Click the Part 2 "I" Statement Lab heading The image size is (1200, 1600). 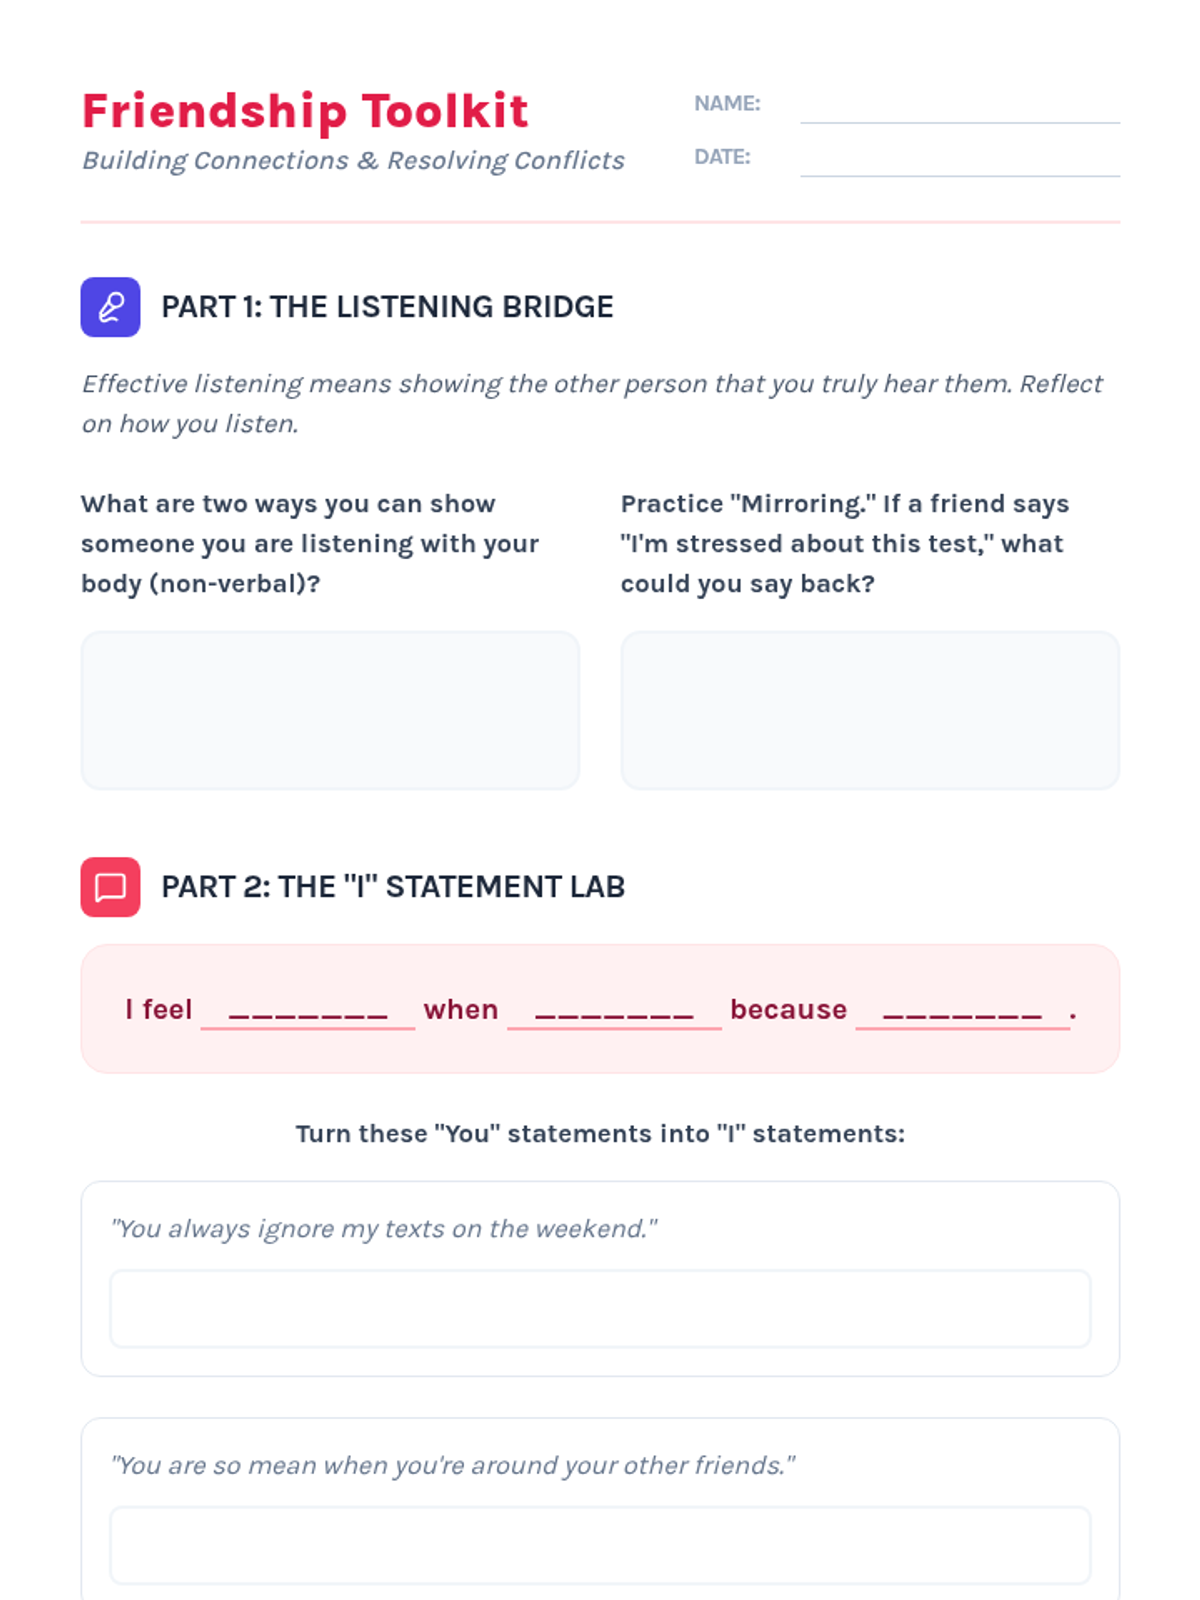coord(393,887)
